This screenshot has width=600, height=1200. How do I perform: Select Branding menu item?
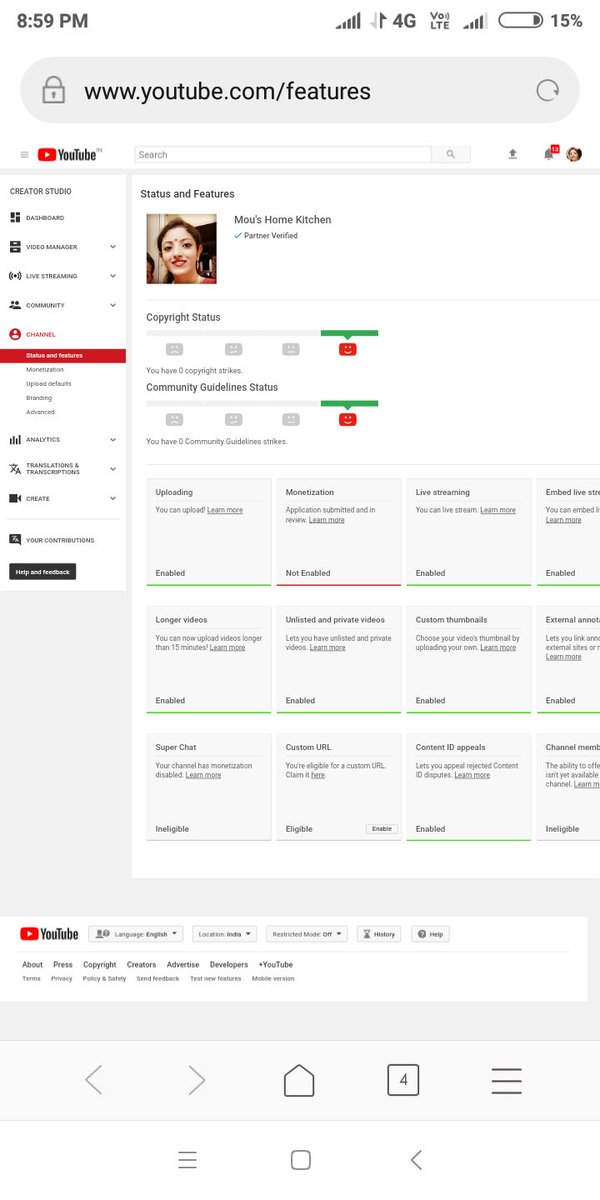39,398
